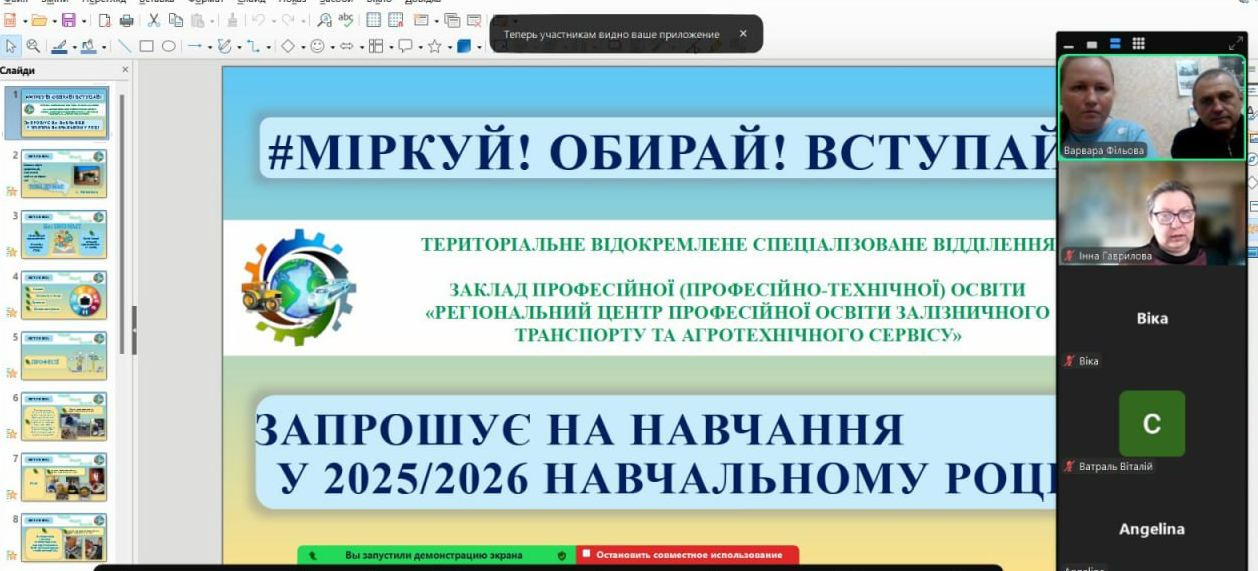The width and height of the screenshot is (1258, 571).
Task: Enlarge the Zoom video panel
Action: (x=1235, y=43)
